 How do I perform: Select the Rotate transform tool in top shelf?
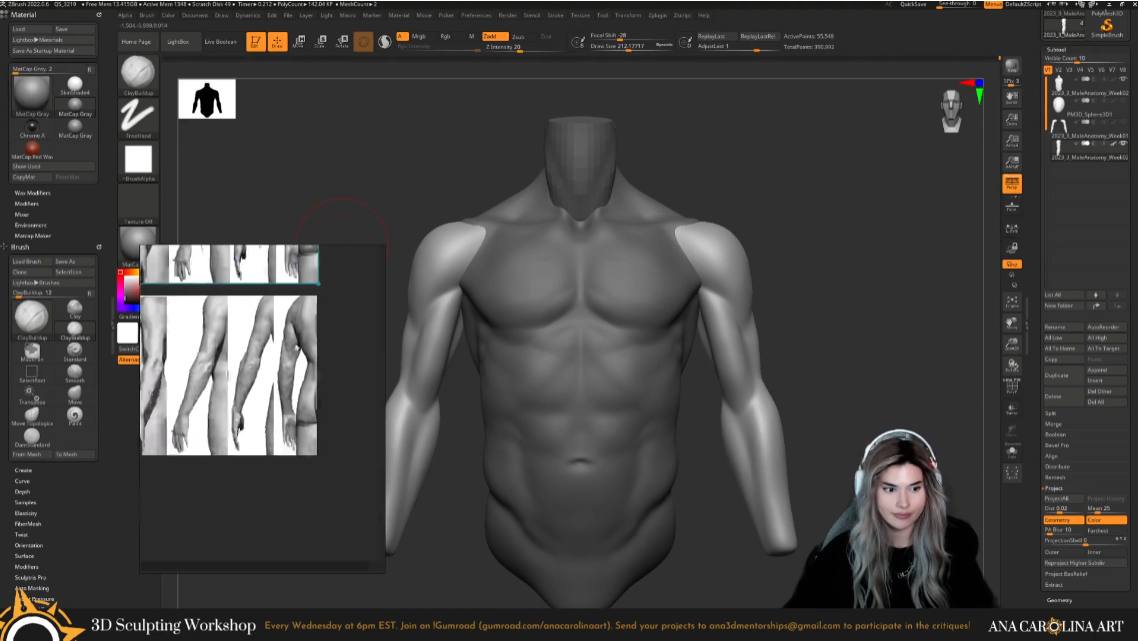(342, 42)
